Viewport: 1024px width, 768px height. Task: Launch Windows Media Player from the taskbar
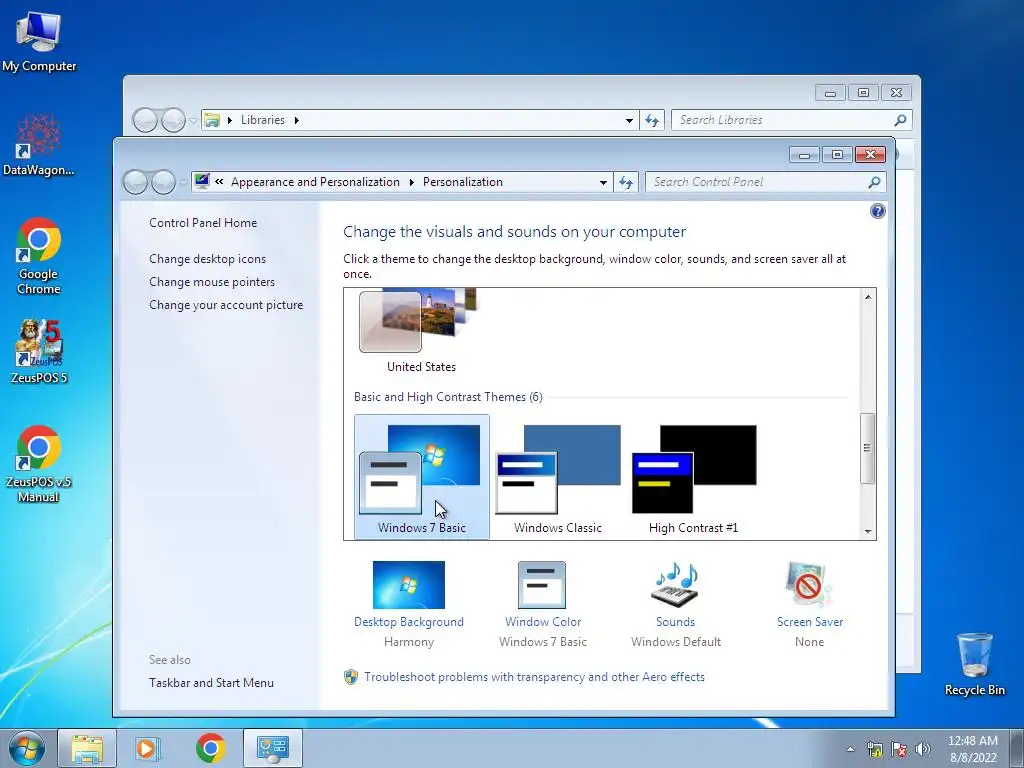(x=148, y=748)
